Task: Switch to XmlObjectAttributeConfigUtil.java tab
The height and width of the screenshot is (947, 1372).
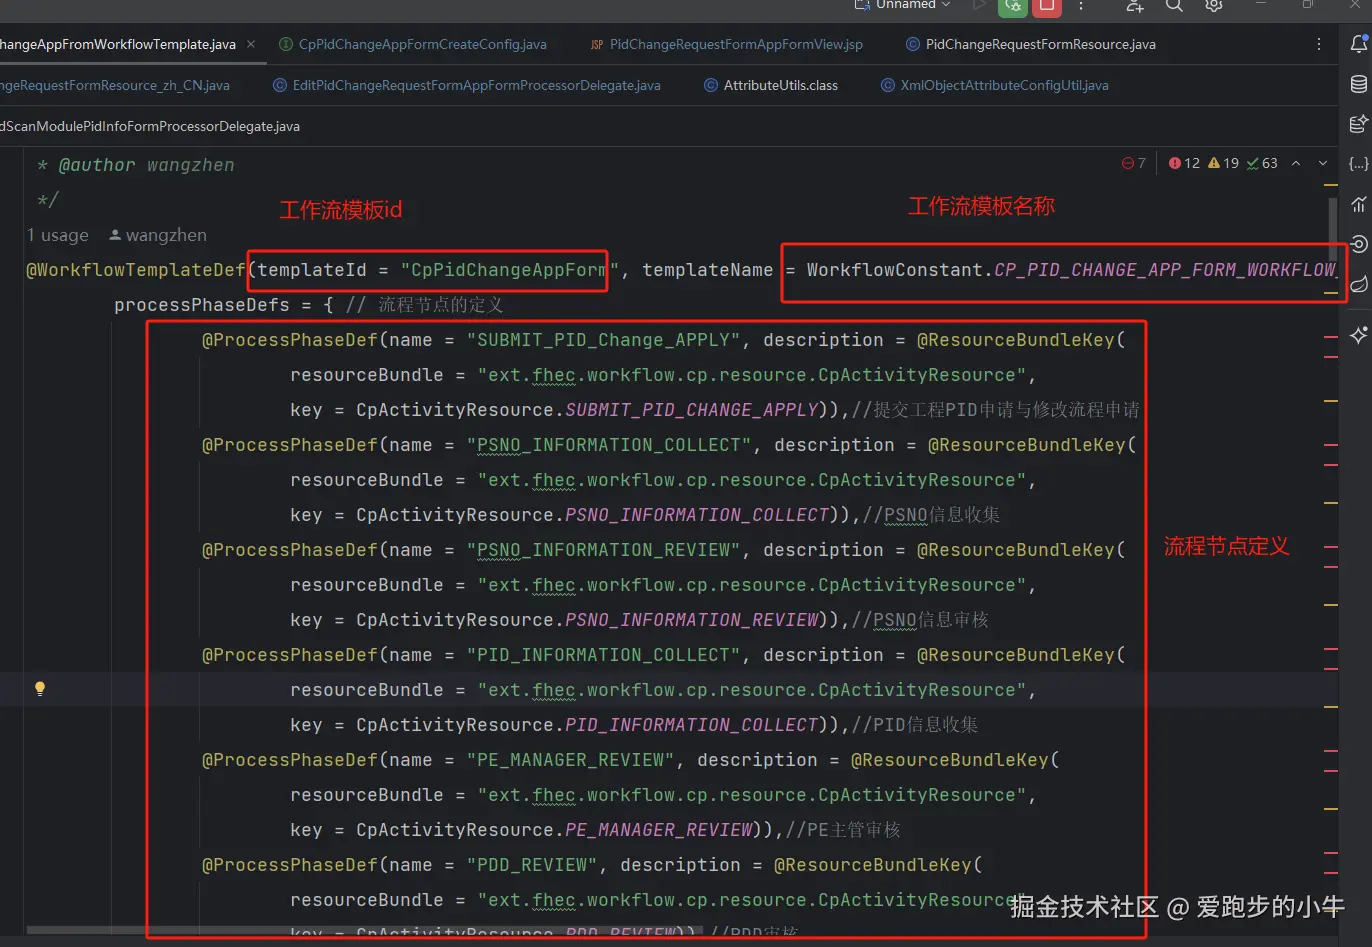Action: pos(995,85)
